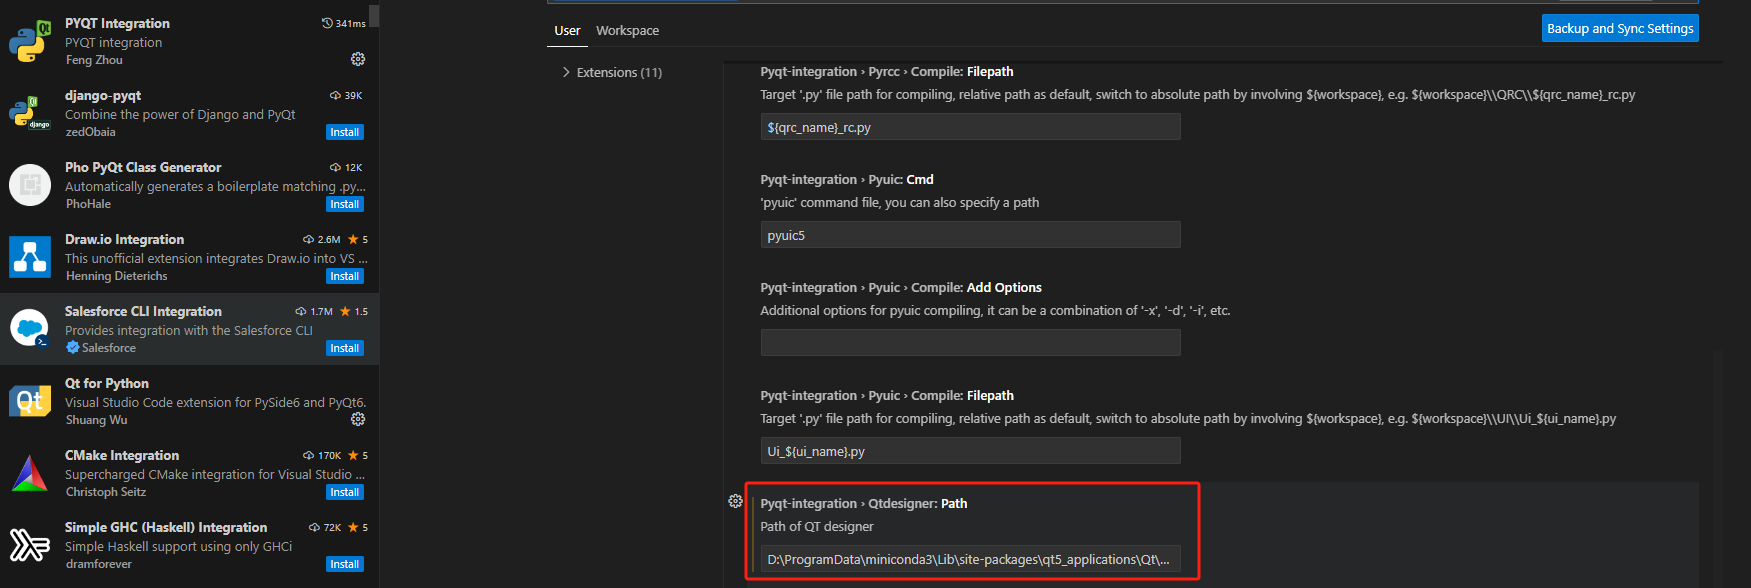The height and width of the screenshot is (588, 1751).
Task: Click the Pyuic Compile Filepath input field
Action: click(x=970, y=451)
